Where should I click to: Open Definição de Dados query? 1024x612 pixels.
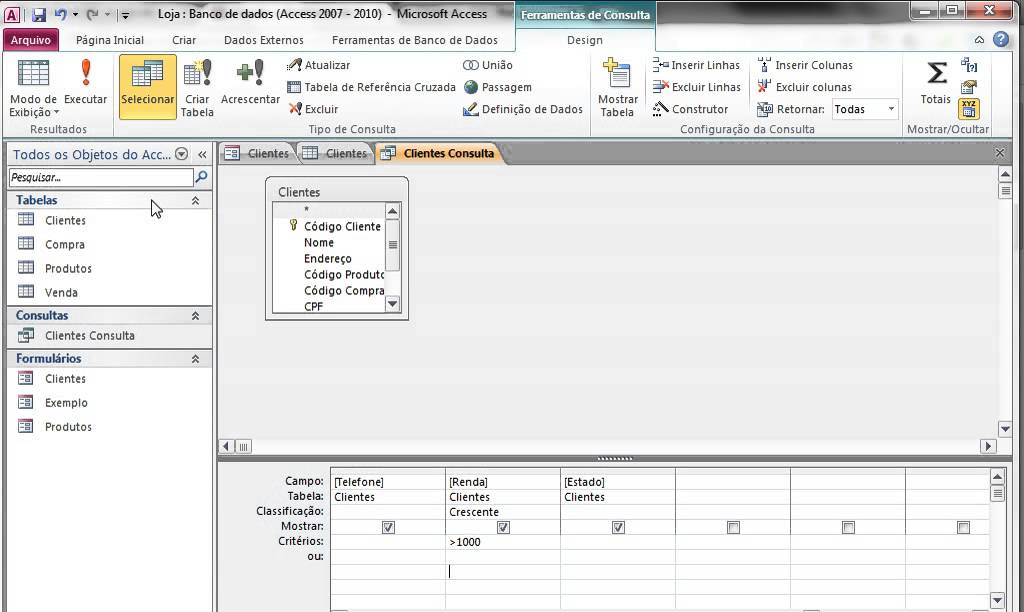click(523, 109)
